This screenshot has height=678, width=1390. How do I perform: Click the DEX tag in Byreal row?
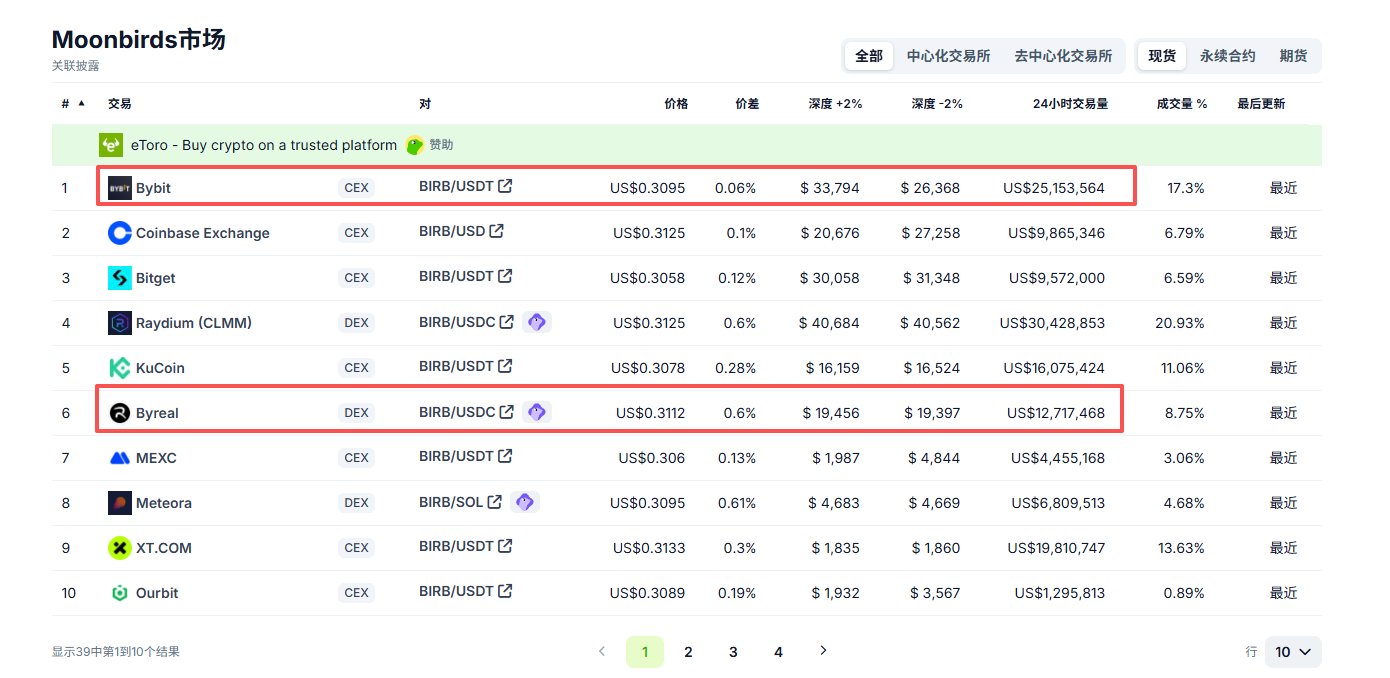[x=356, y=412]
